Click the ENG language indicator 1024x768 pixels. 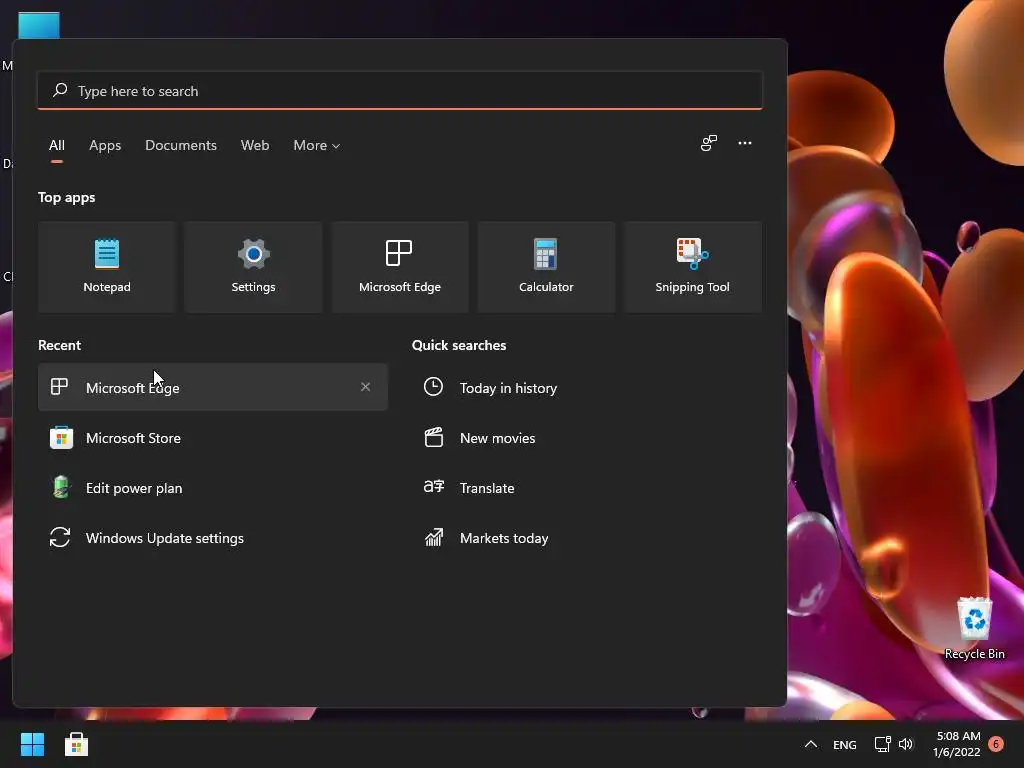pyautogui.click(x=844, y=744)
